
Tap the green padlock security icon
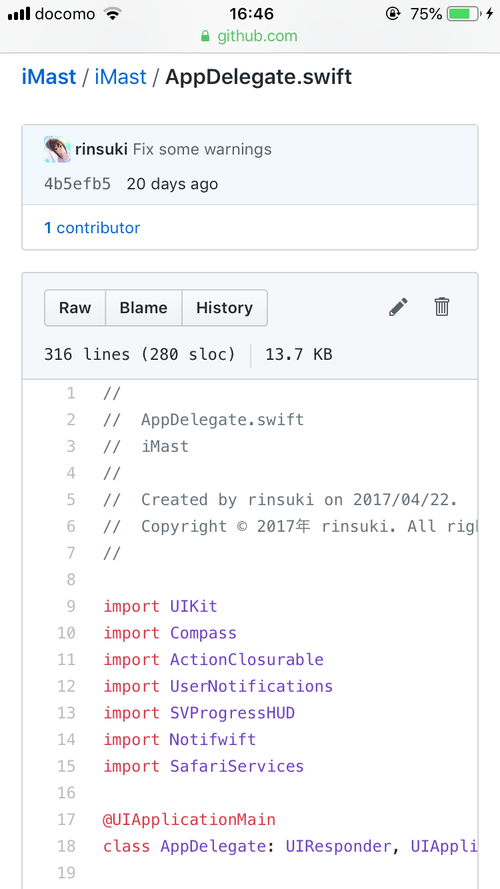coord(206,37)
